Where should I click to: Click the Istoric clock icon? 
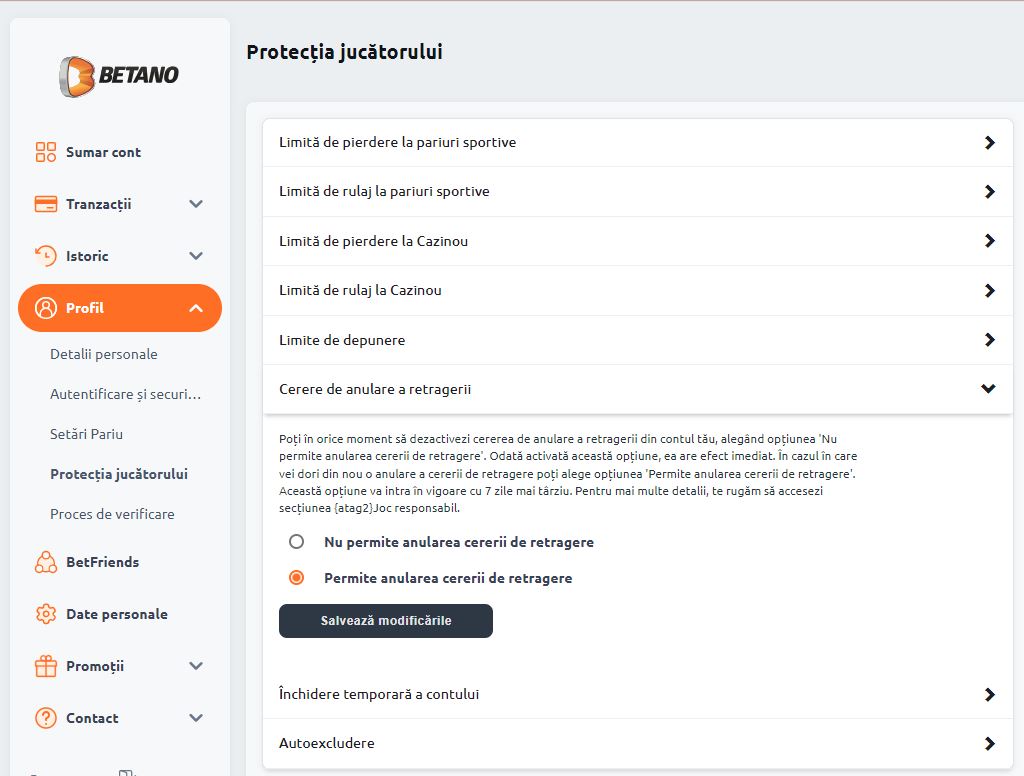click(x=46, y=256)
